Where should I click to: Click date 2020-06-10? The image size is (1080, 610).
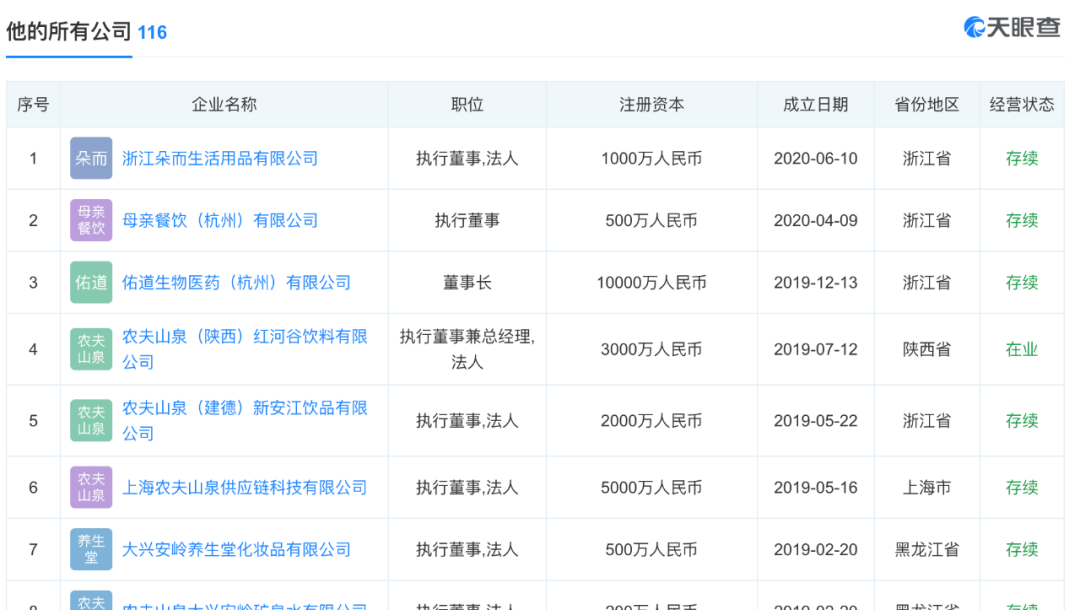coord(816,158)
